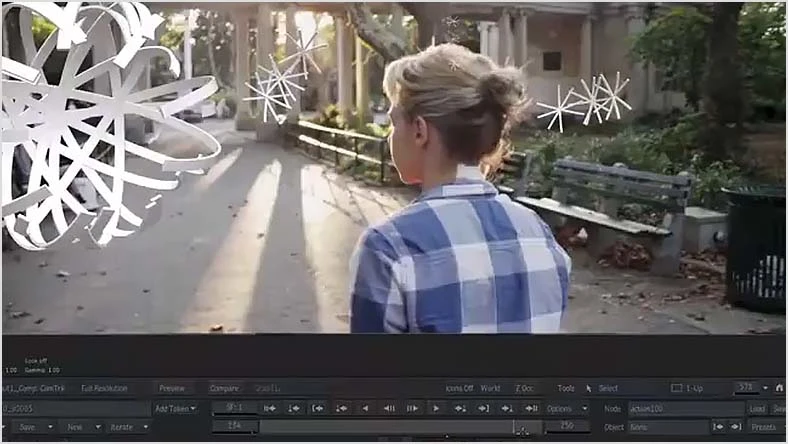Open the Tools menu
Image resolution: width=788 pixels, height=444 pixels.
point(566,388)
